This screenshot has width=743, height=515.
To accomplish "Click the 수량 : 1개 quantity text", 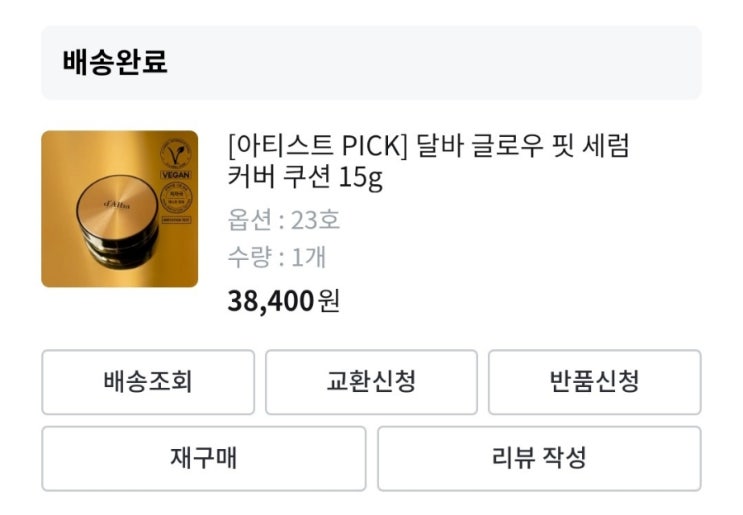I will click(x=277, y=257).
